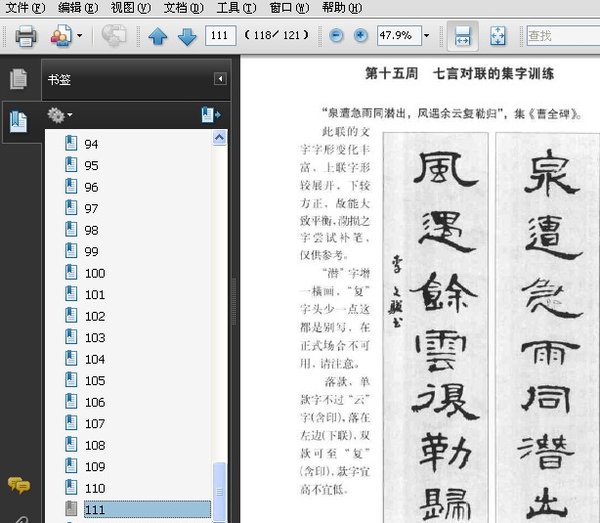This screenshot has height=523, width=600.
Task: Zoom out using the minus button
Action: coord(335,37)
